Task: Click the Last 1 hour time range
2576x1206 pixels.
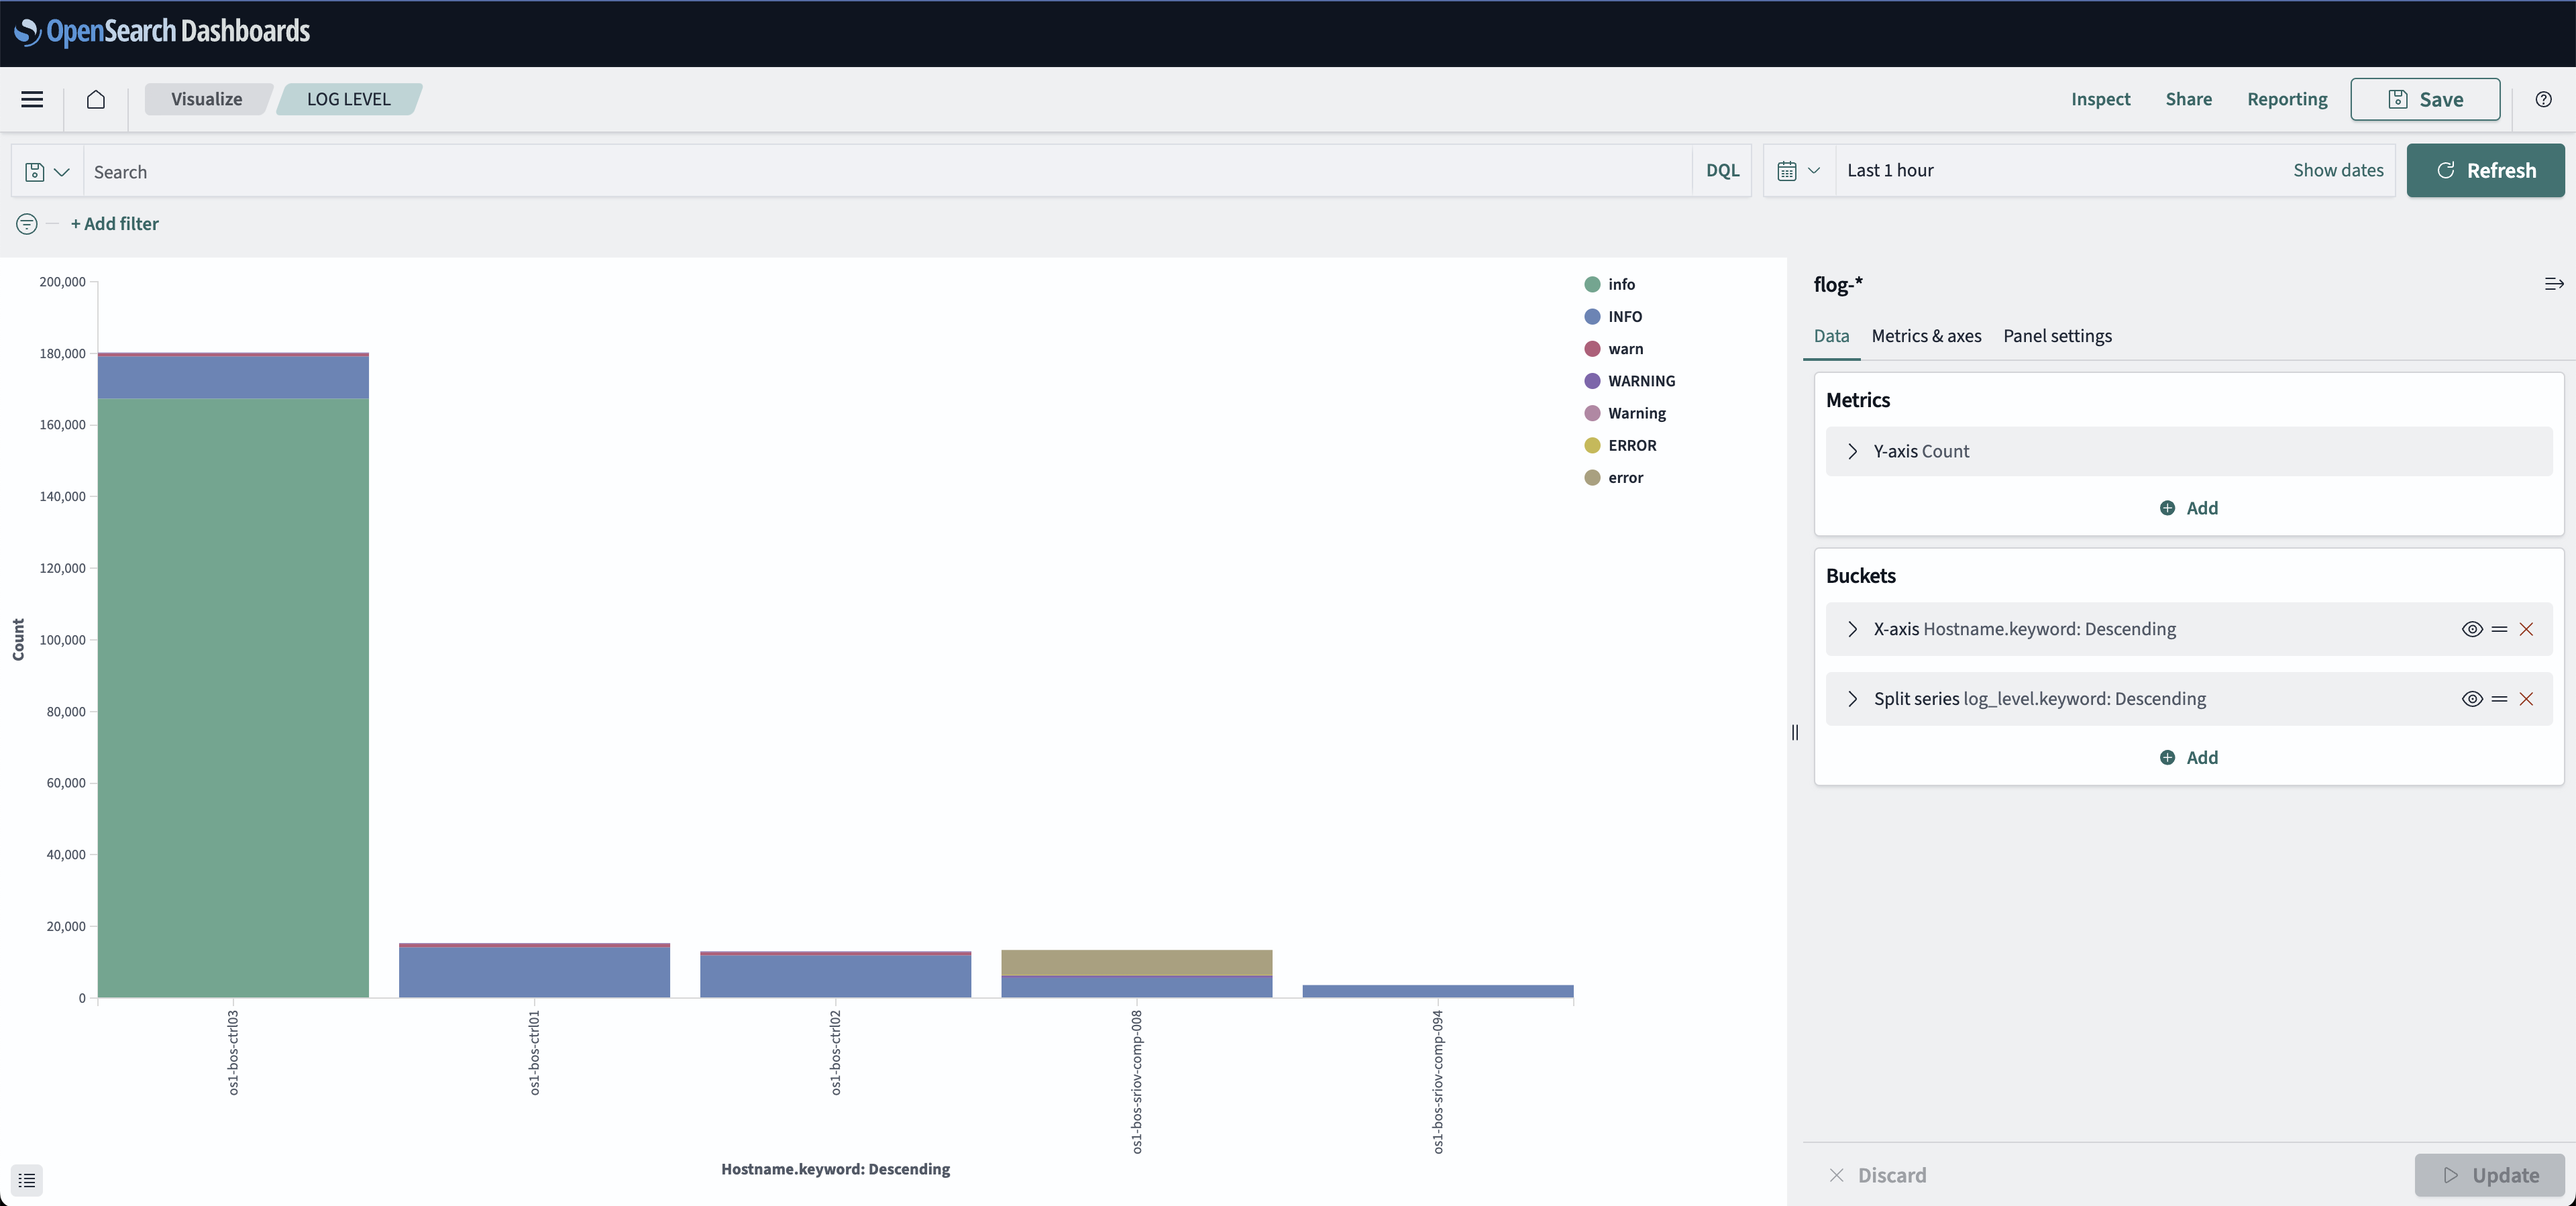Action: pyautogui.click(x=1890, y=170)
